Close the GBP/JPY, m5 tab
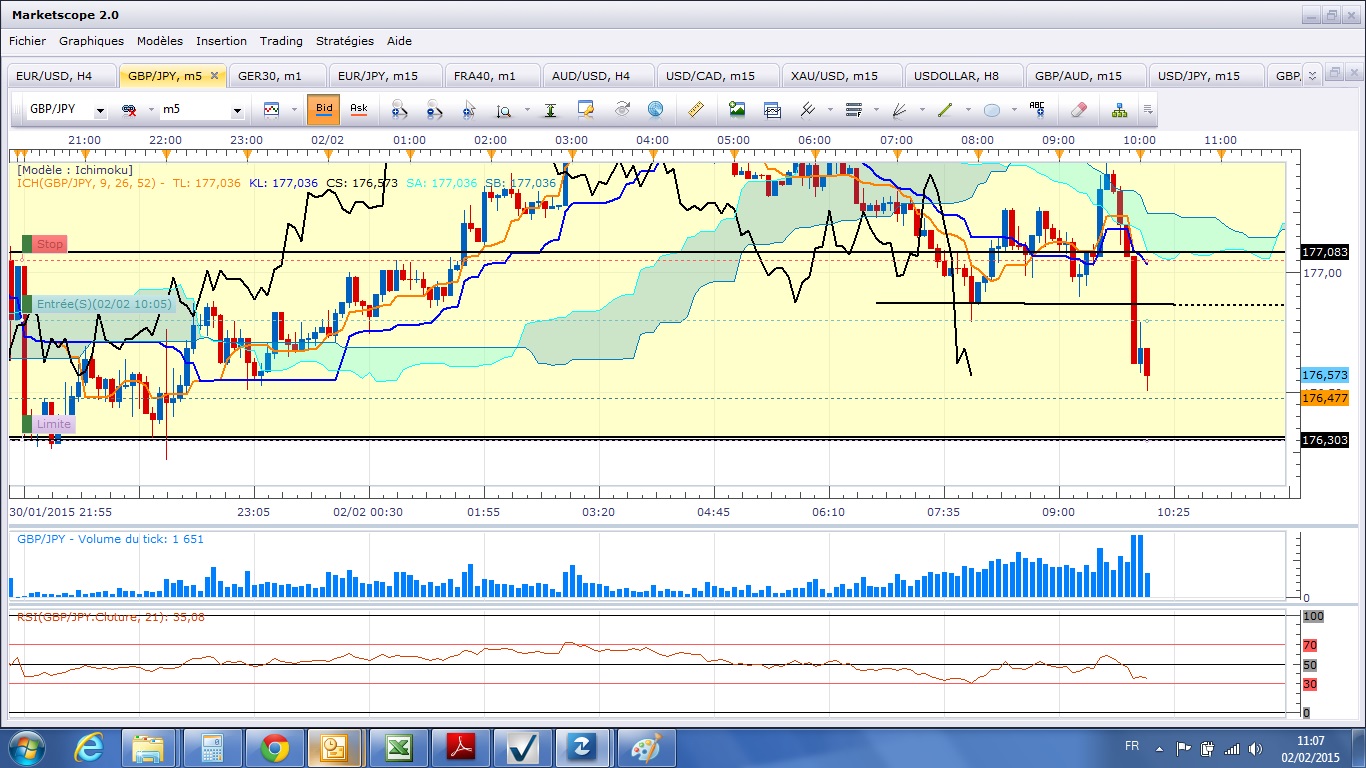 point(214,76)
